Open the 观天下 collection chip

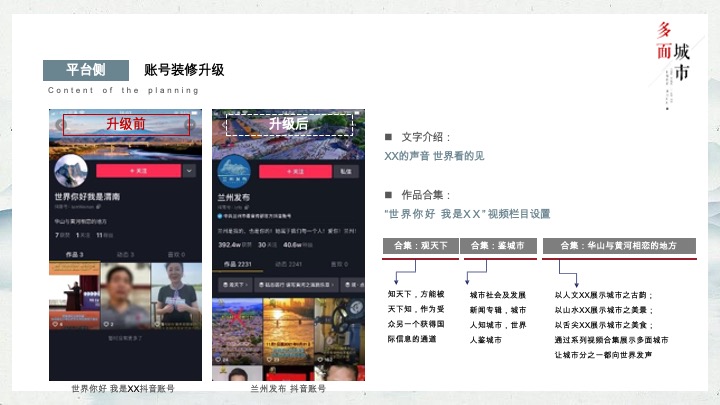click(236, 285)
